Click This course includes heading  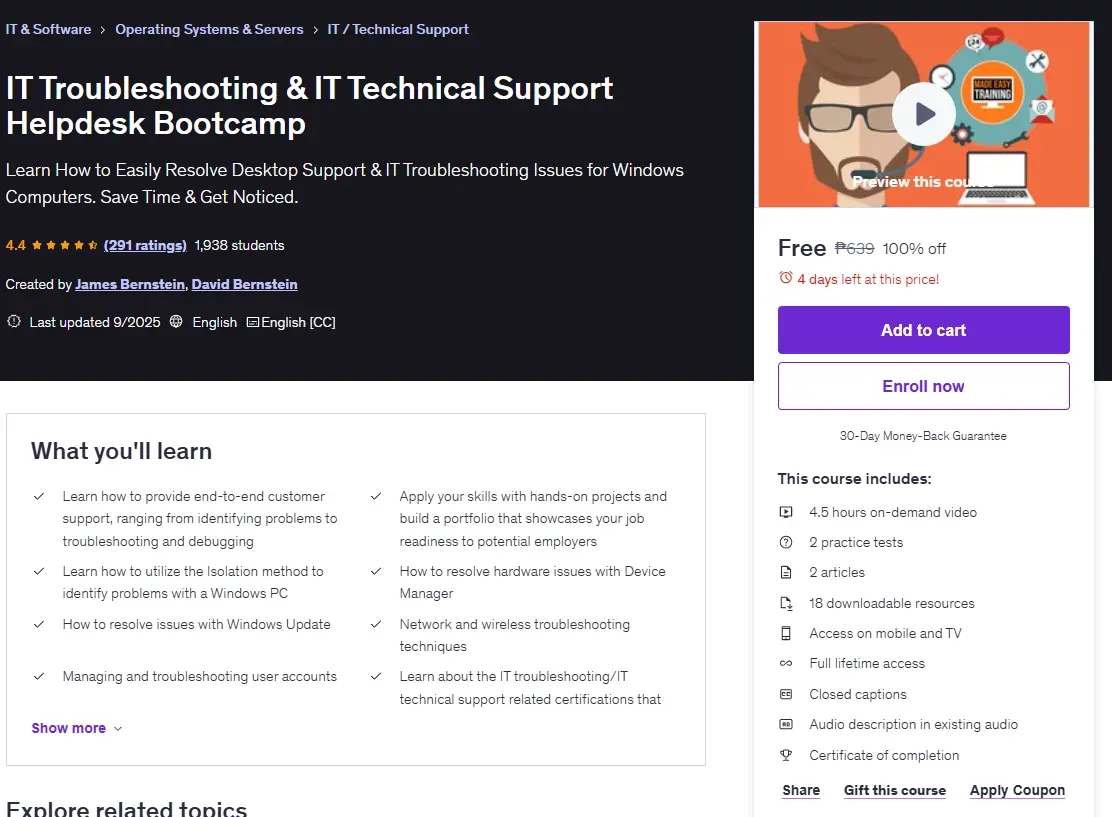tap(855, 479)
